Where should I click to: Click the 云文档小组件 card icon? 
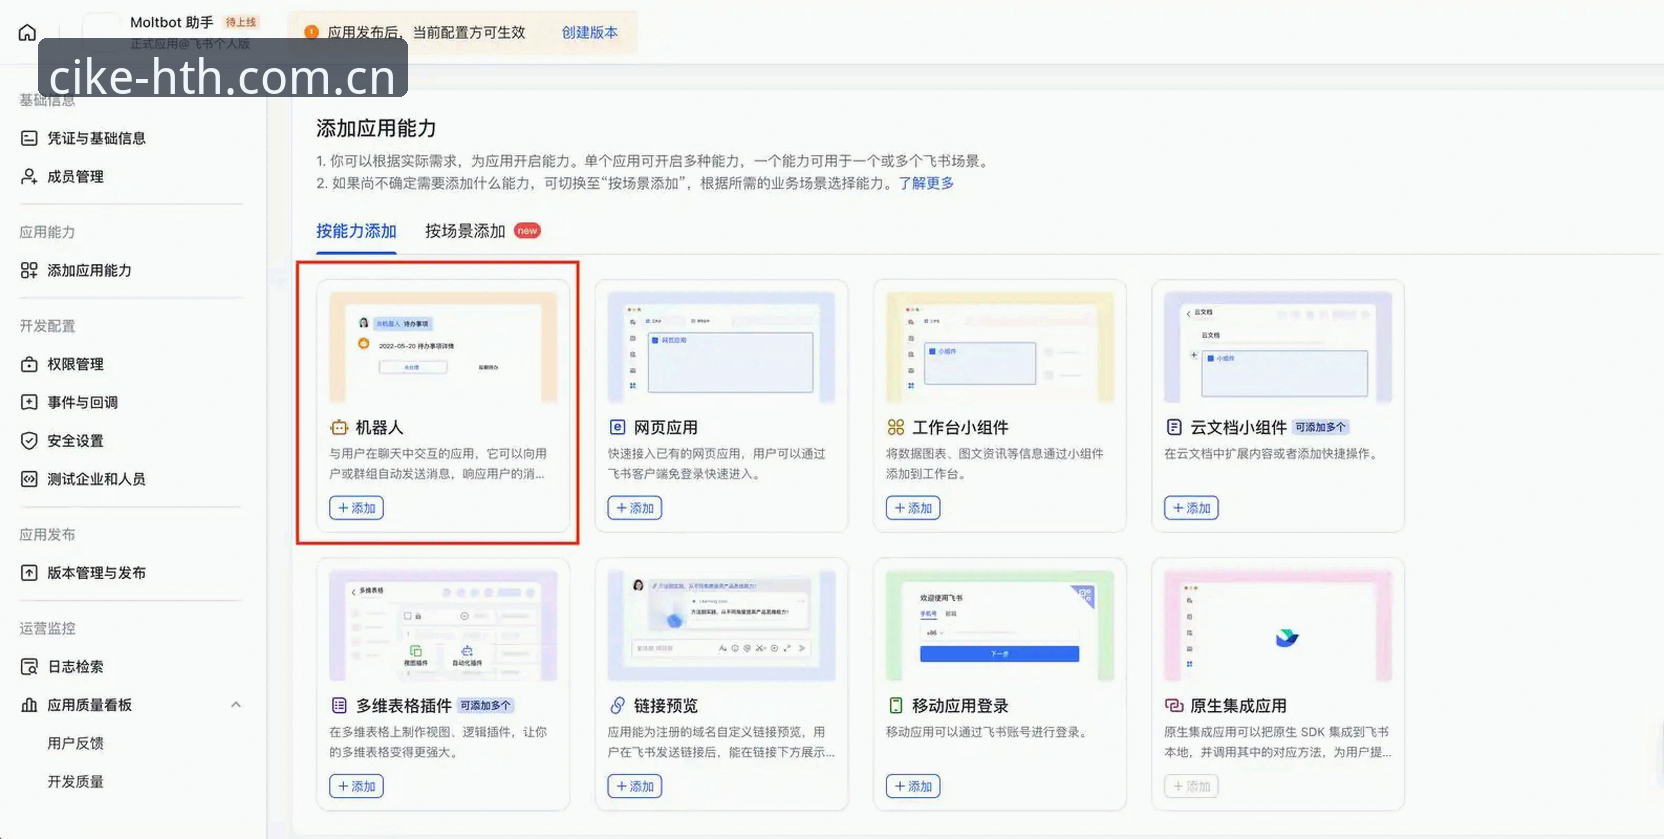click(1174, 427)
